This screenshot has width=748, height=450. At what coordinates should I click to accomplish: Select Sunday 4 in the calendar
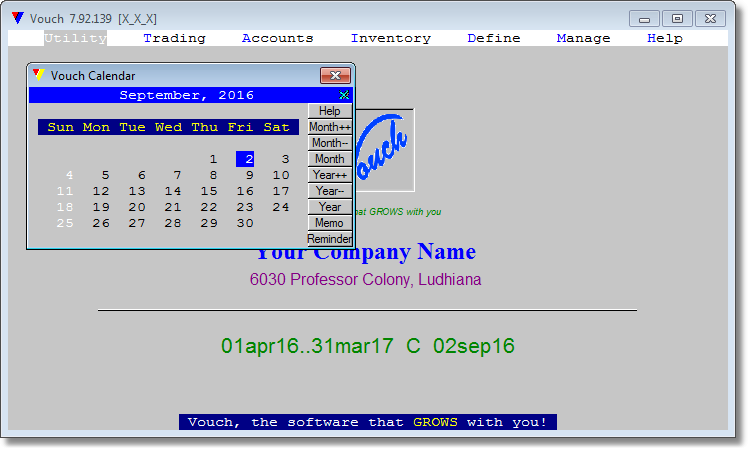pyautogui.click(x=70, y=175)
